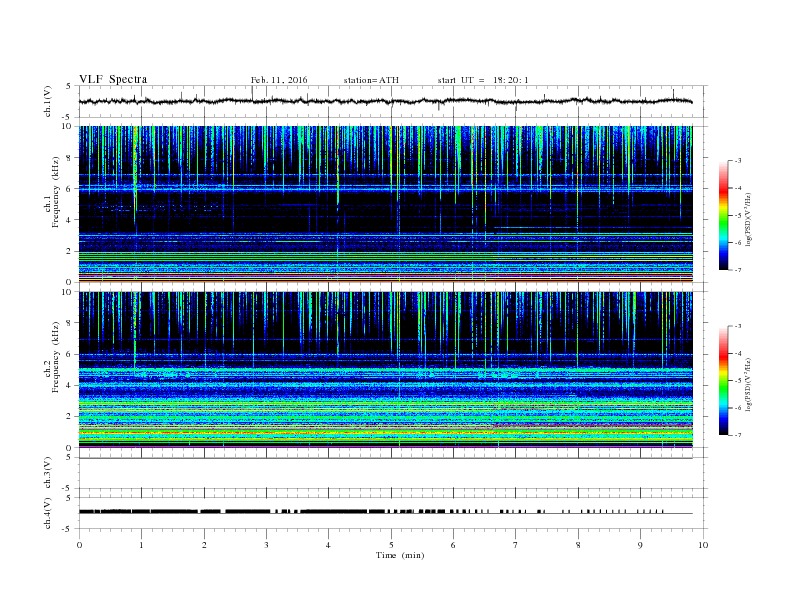The image size is (792, 612).
Task: Click the "ch.3(V)" axis label
Action: tap(48, 472)
